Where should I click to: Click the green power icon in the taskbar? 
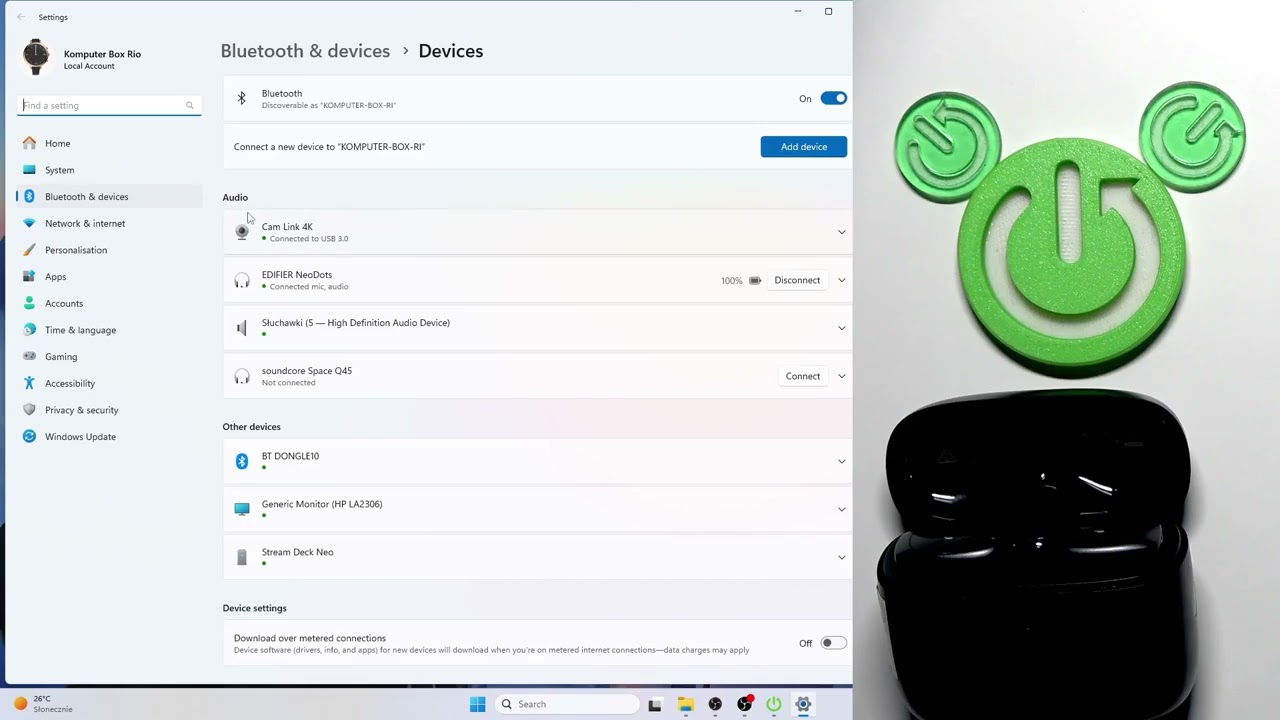774,704
